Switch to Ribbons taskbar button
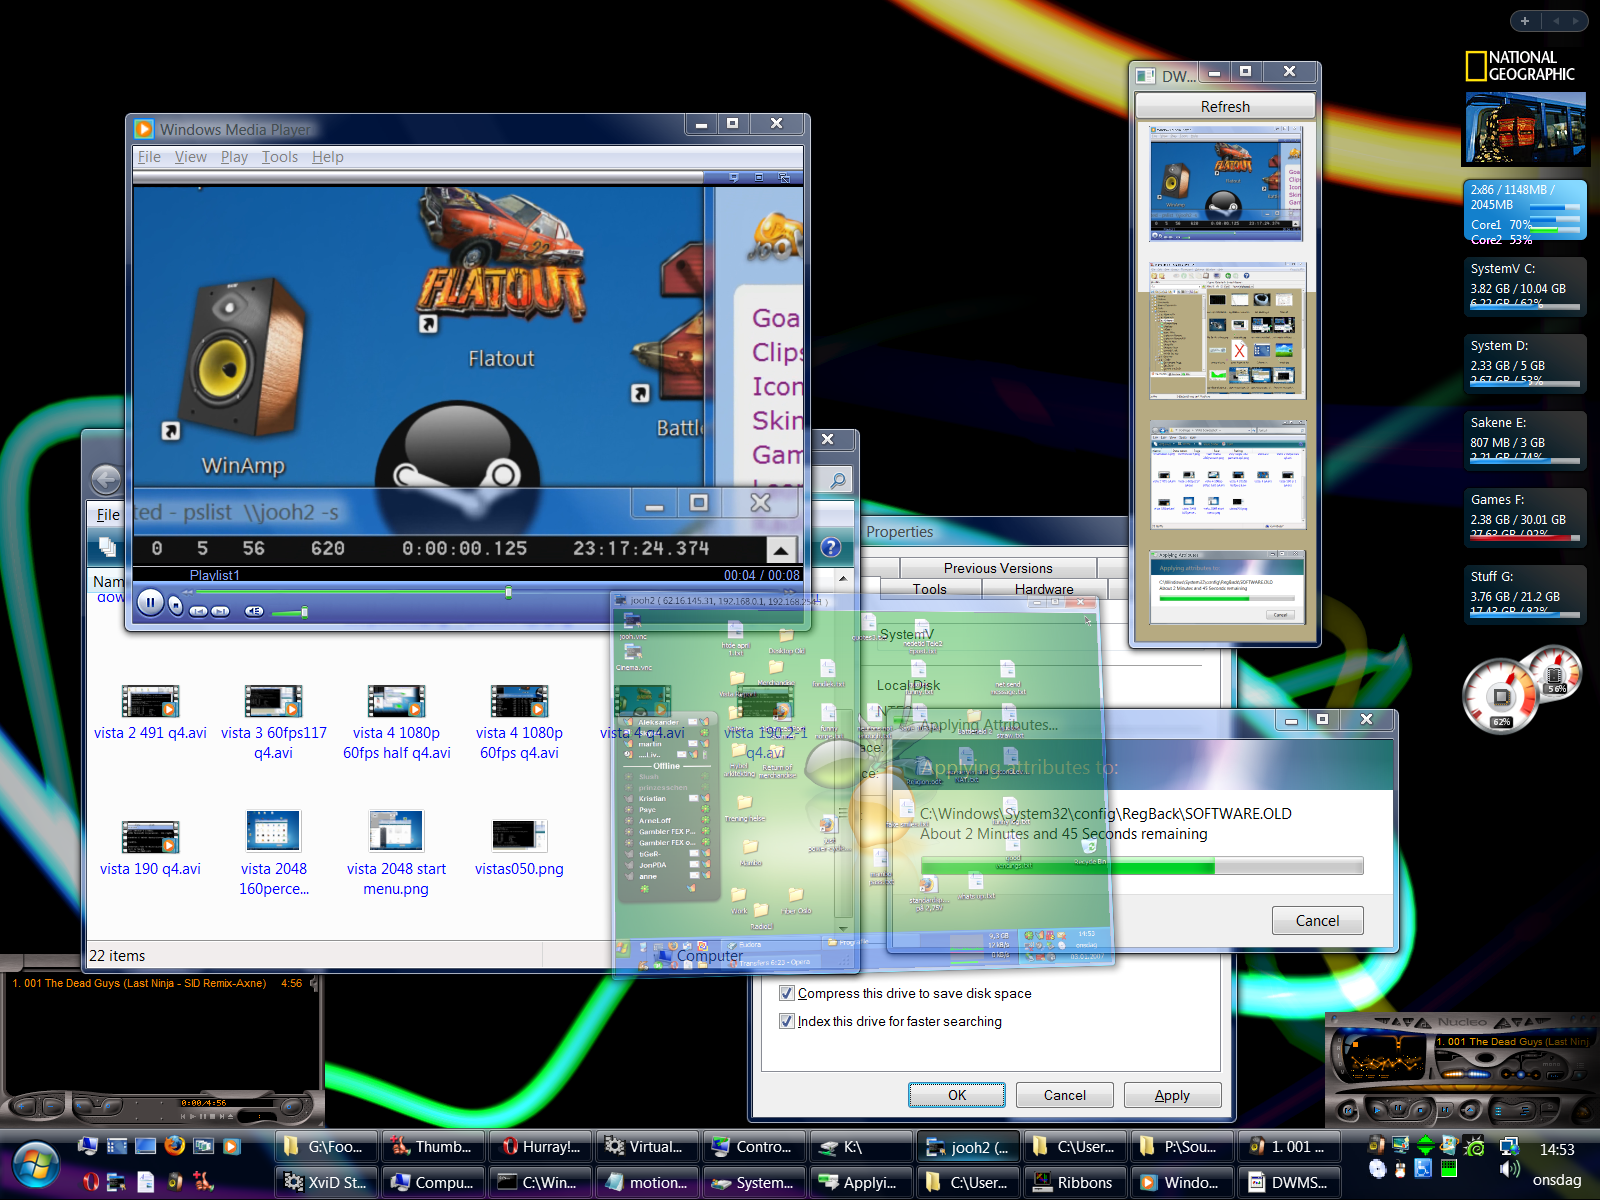 coord(1075,1182)
